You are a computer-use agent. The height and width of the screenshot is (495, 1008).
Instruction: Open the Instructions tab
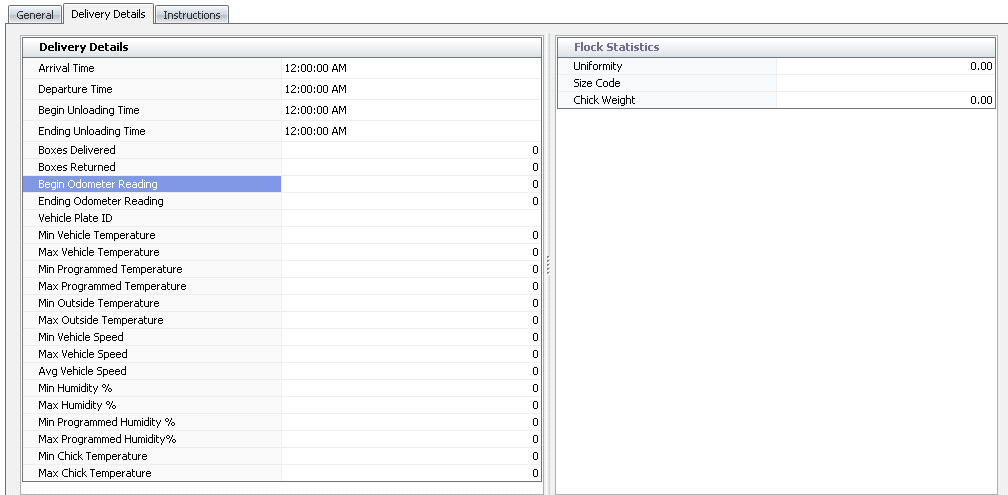point(191,15)
